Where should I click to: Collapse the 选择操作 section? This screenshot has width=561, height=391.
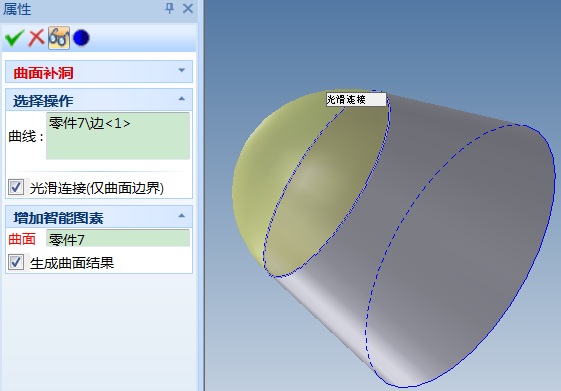tap(182, 98)
